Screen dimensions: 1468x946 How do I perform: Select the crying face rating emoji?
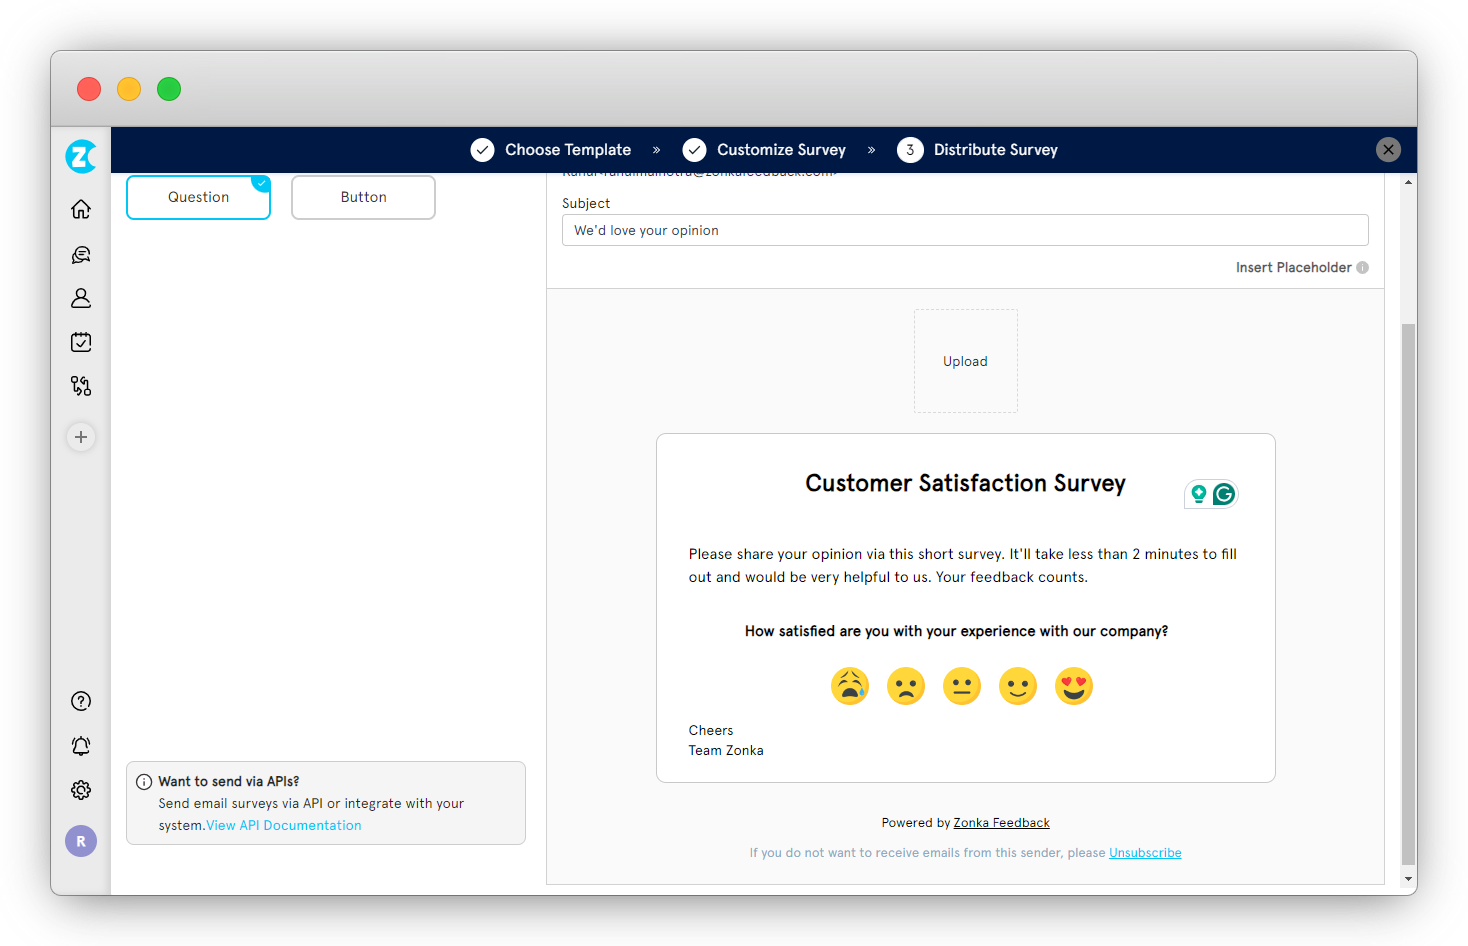tap(849, 686)
